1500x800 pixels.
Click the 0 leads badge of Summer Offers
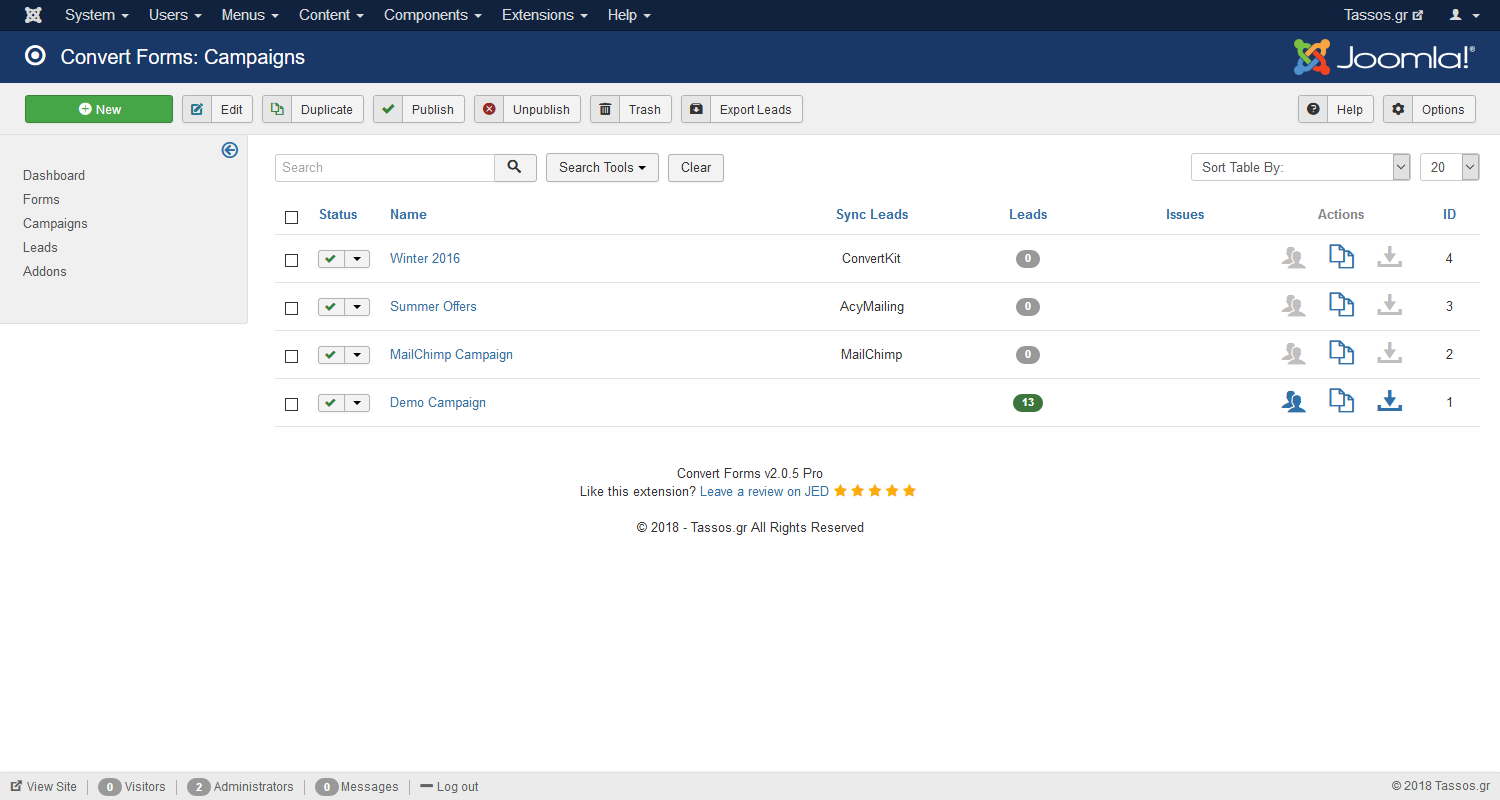coord(1028,307)
